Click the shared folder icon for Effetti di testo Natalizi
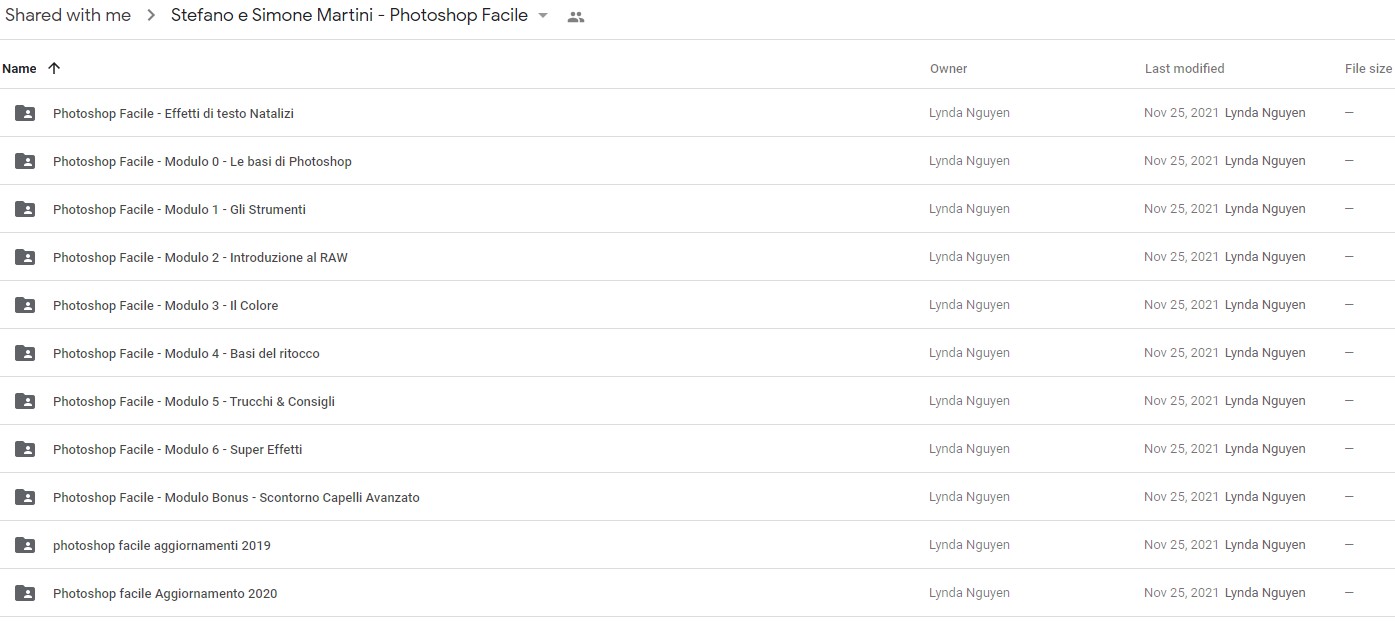 (x=25, y=113)
